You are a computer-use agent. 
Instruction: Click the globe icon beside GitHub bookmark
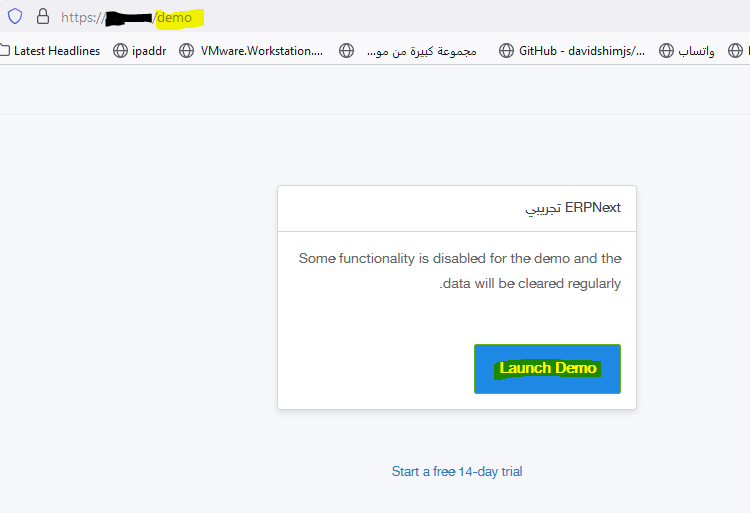(506, 50)
